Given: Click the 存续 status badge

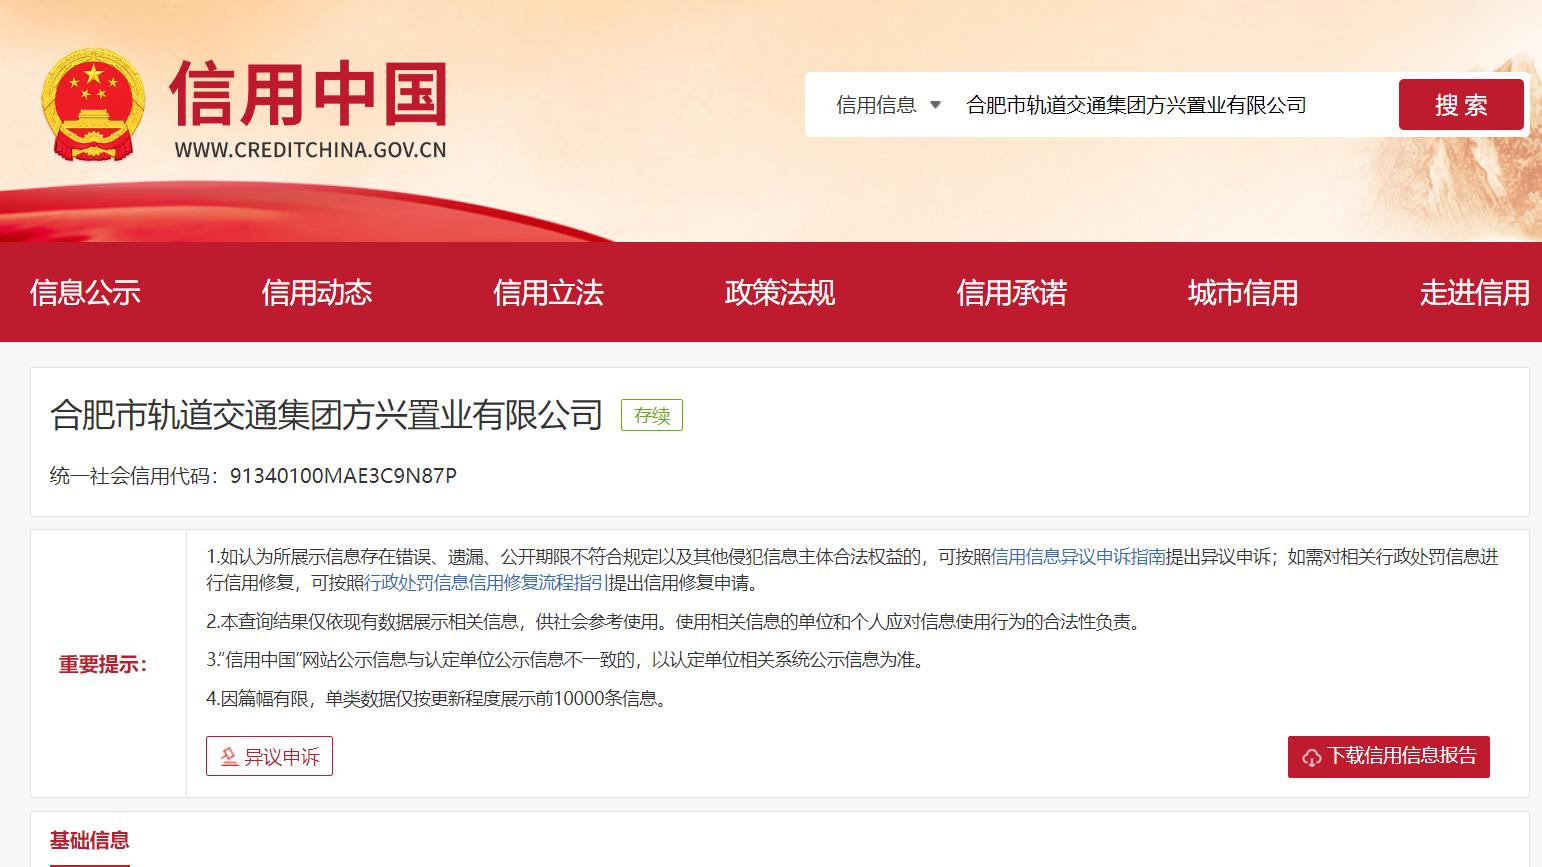Looking at the screenshot, I should click(x=652, y=415).
